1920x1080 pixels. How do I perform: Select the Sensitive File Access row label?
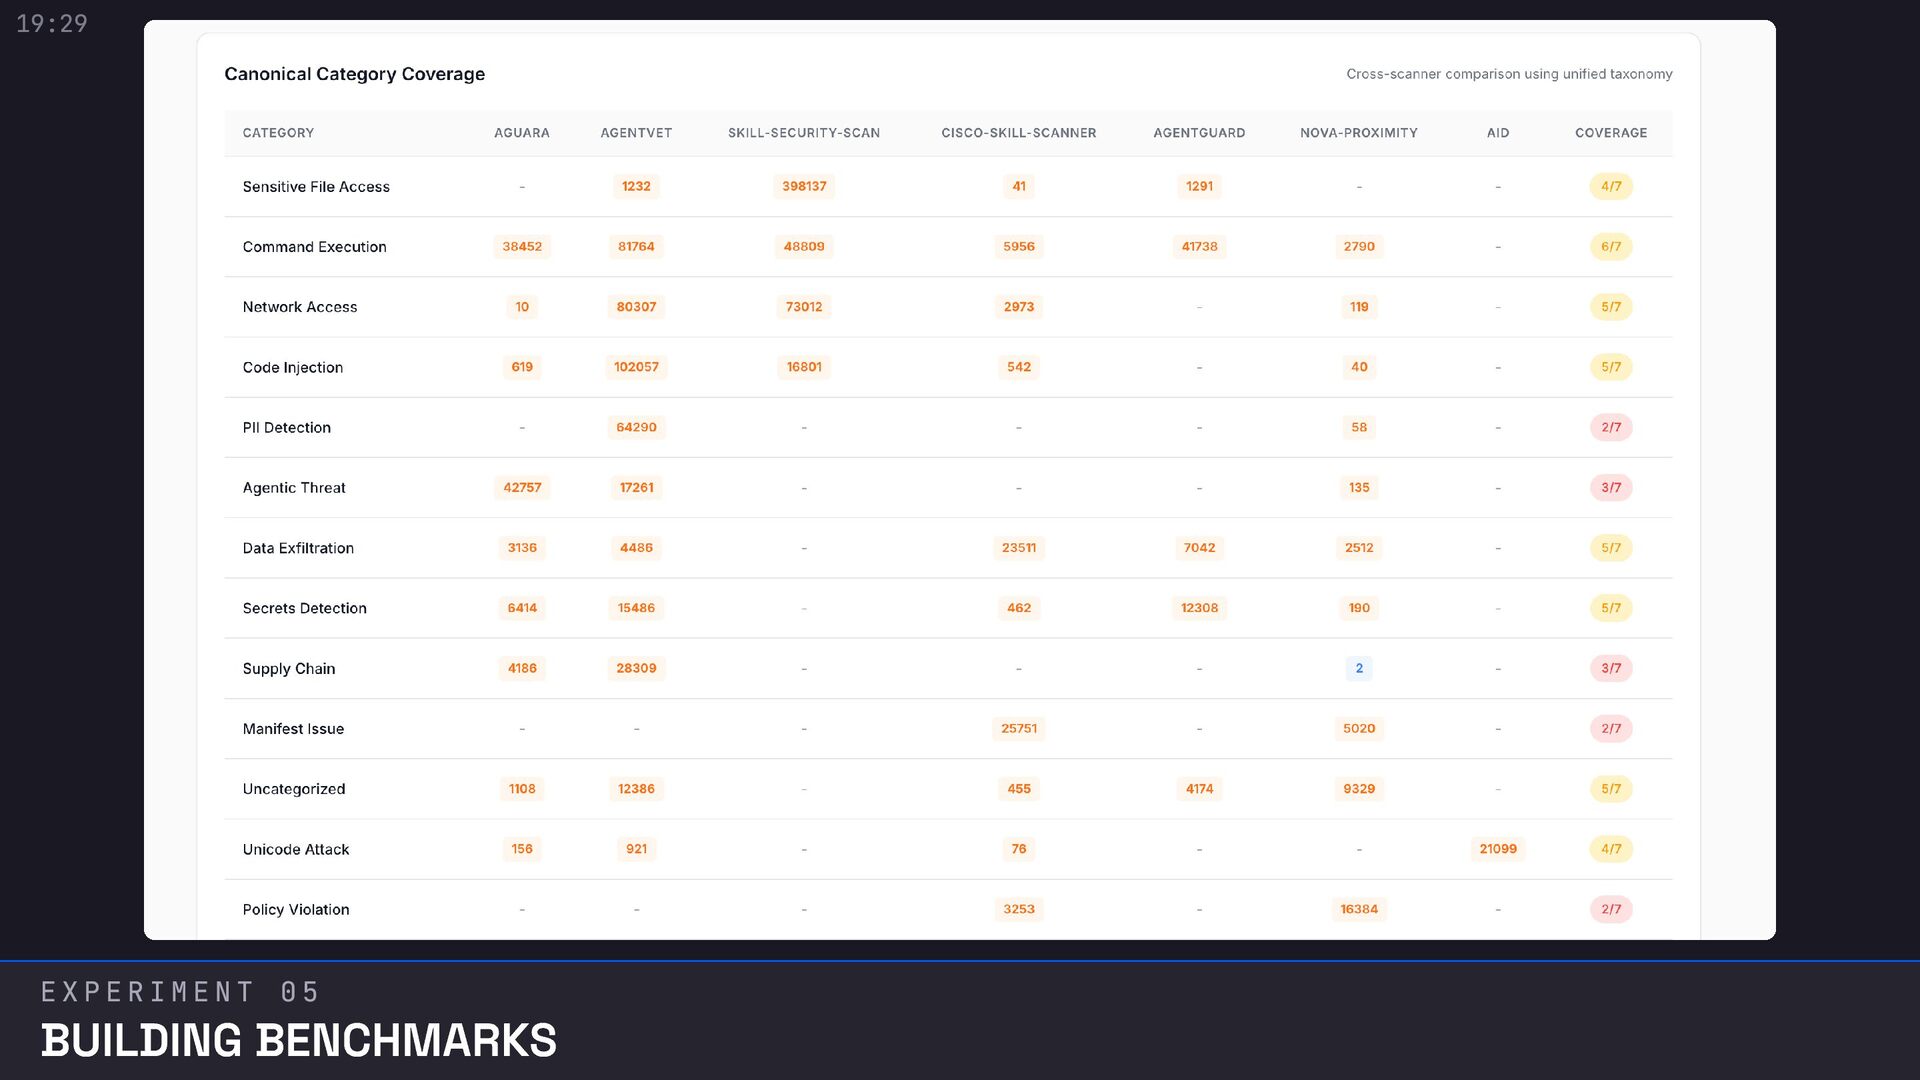point(316,187)
